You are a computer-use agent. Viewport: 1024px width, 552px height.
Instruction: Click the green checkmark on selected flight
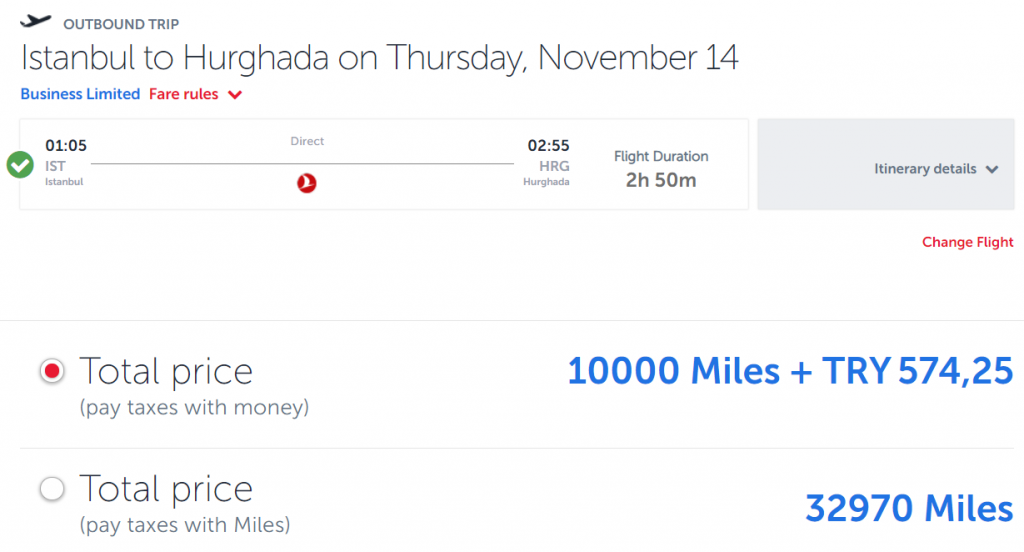[x=20, y=165]
